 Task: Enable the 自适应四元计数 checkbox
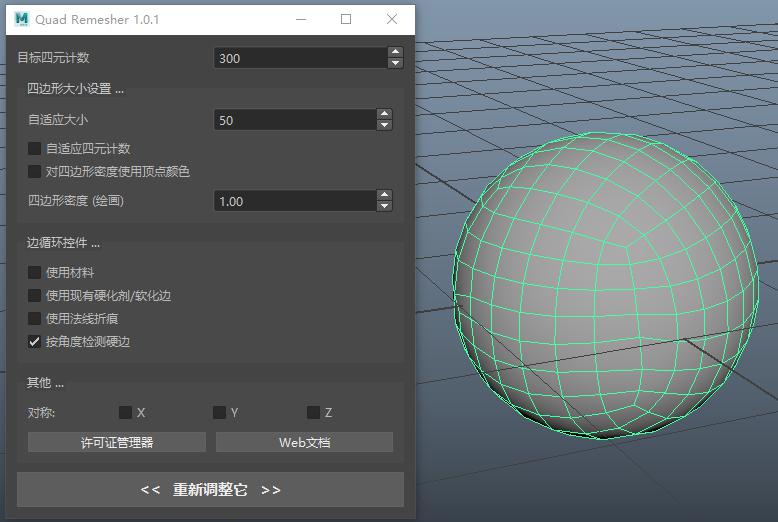tap(35, 149)
